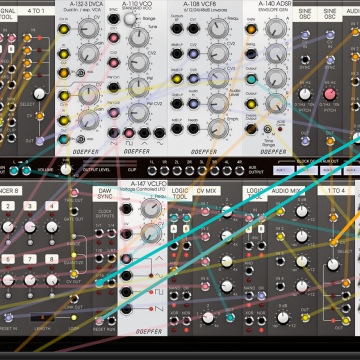
Task: Click the A-110 VCO Sync input jack
Action: click(114, 19)
